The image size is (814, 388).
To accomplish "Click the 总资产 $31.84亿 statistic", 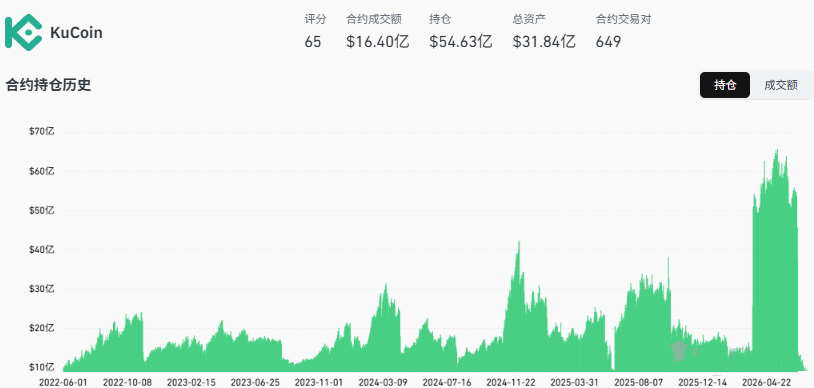I will [544, 42].
